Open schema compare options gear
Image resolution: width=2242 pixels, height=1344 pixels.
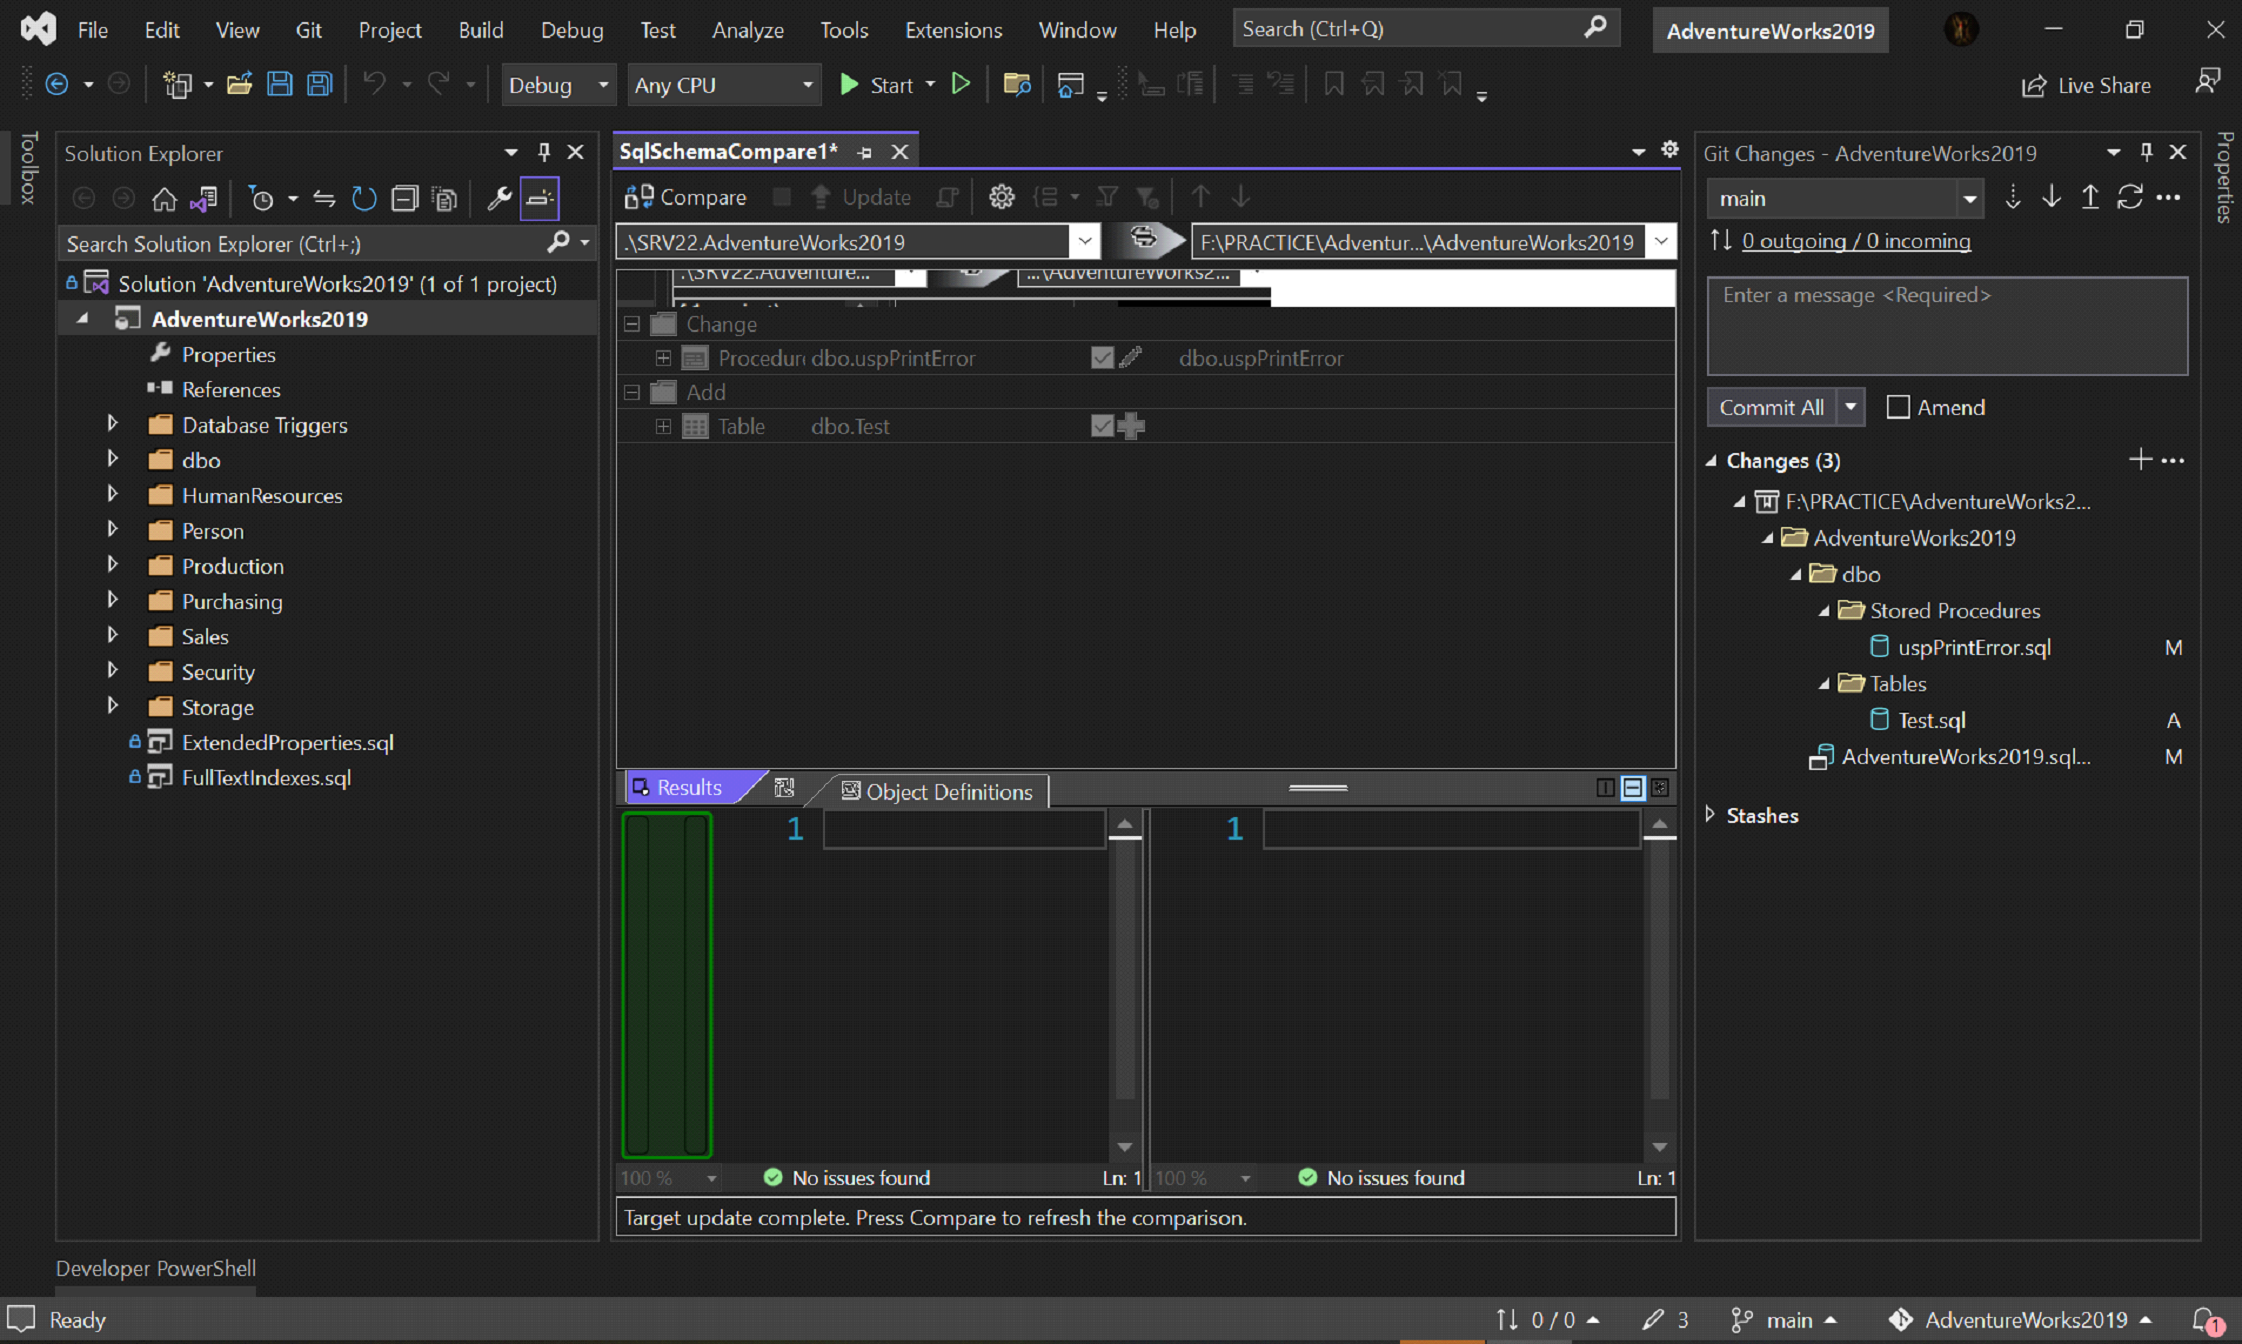tap(1001, 197)
